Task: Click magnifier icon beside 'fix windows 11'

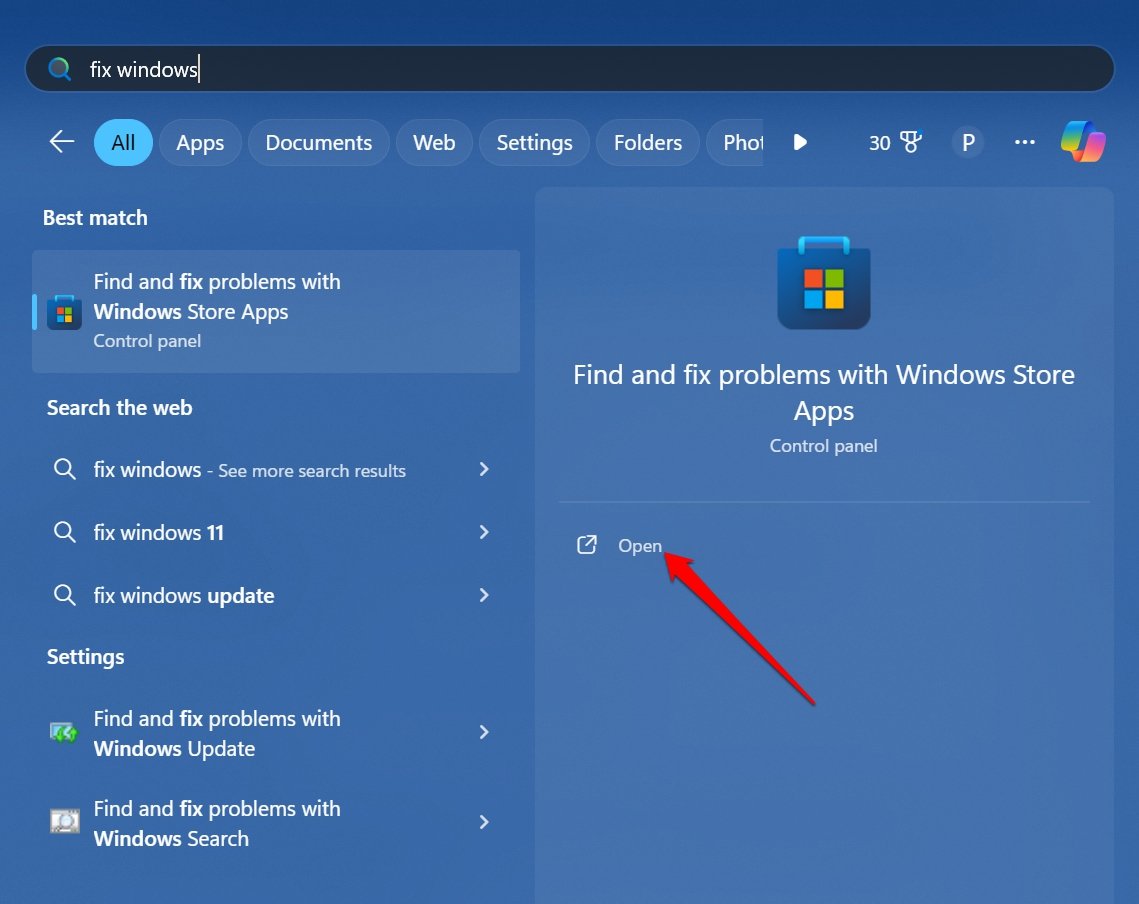Action: (65, 532)
